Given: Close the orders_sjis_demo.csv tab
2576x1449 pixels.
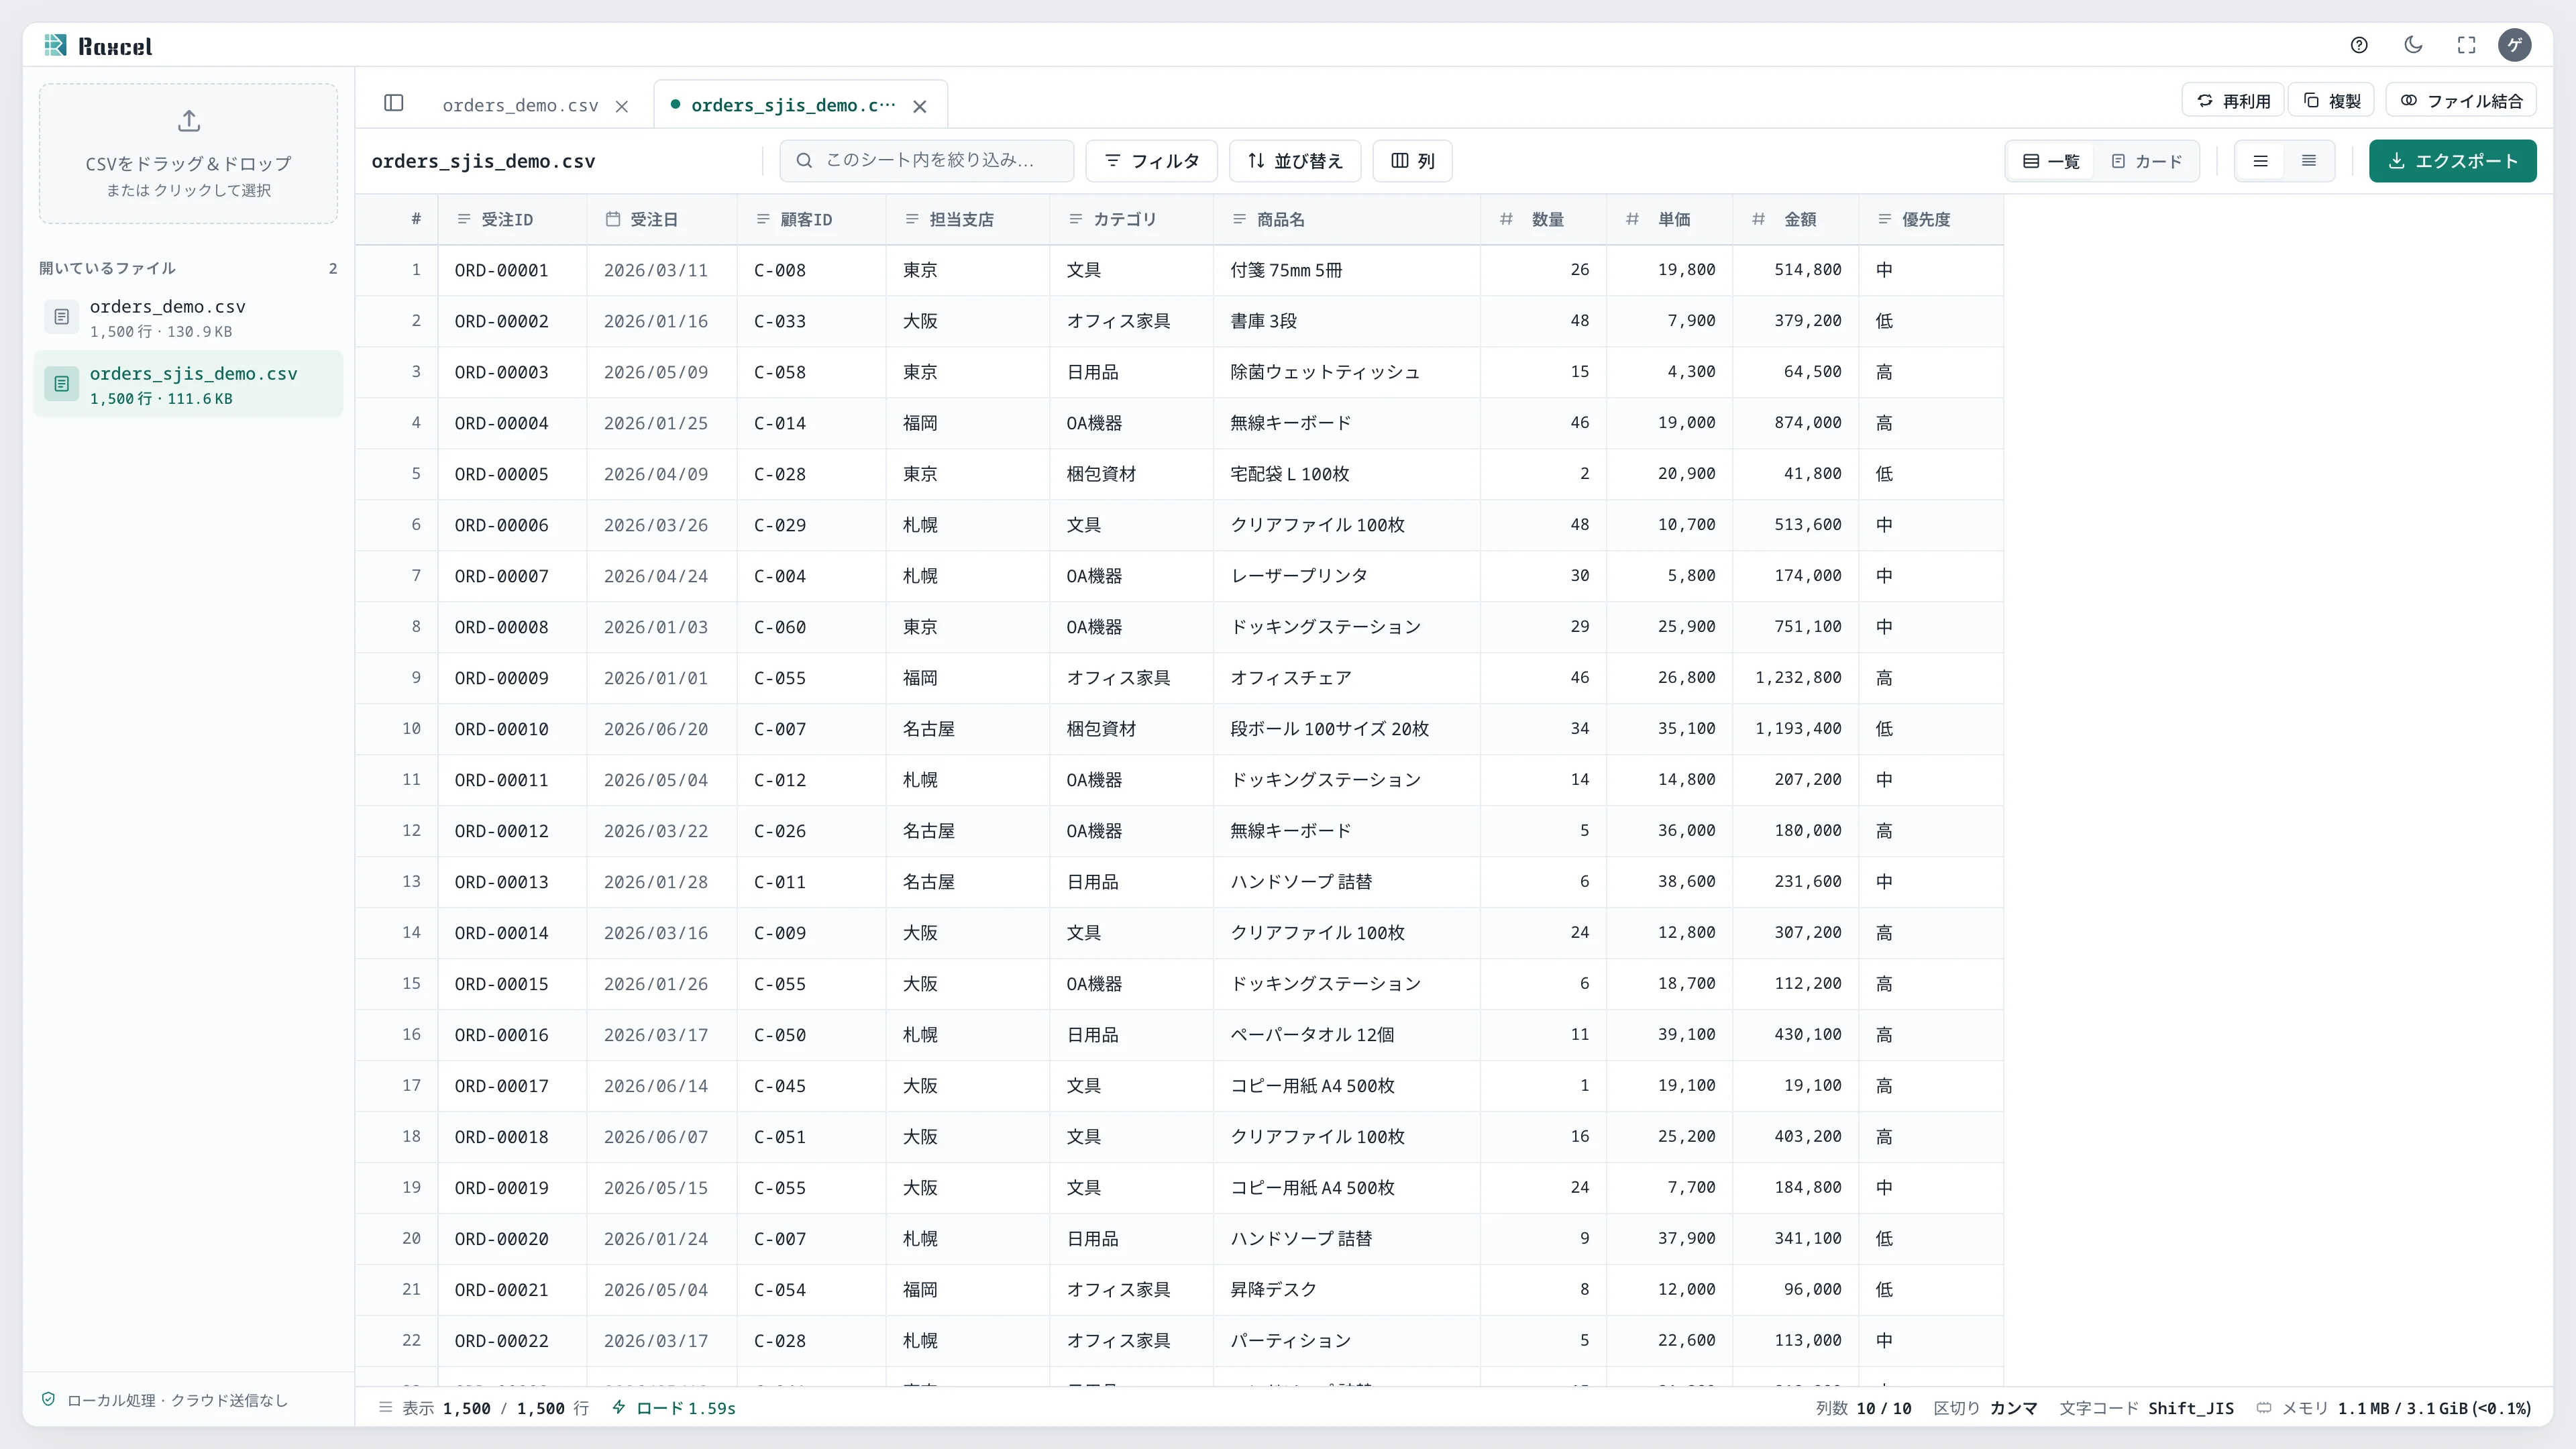Looking at the screenshot, I should click(x=920, y=106).
